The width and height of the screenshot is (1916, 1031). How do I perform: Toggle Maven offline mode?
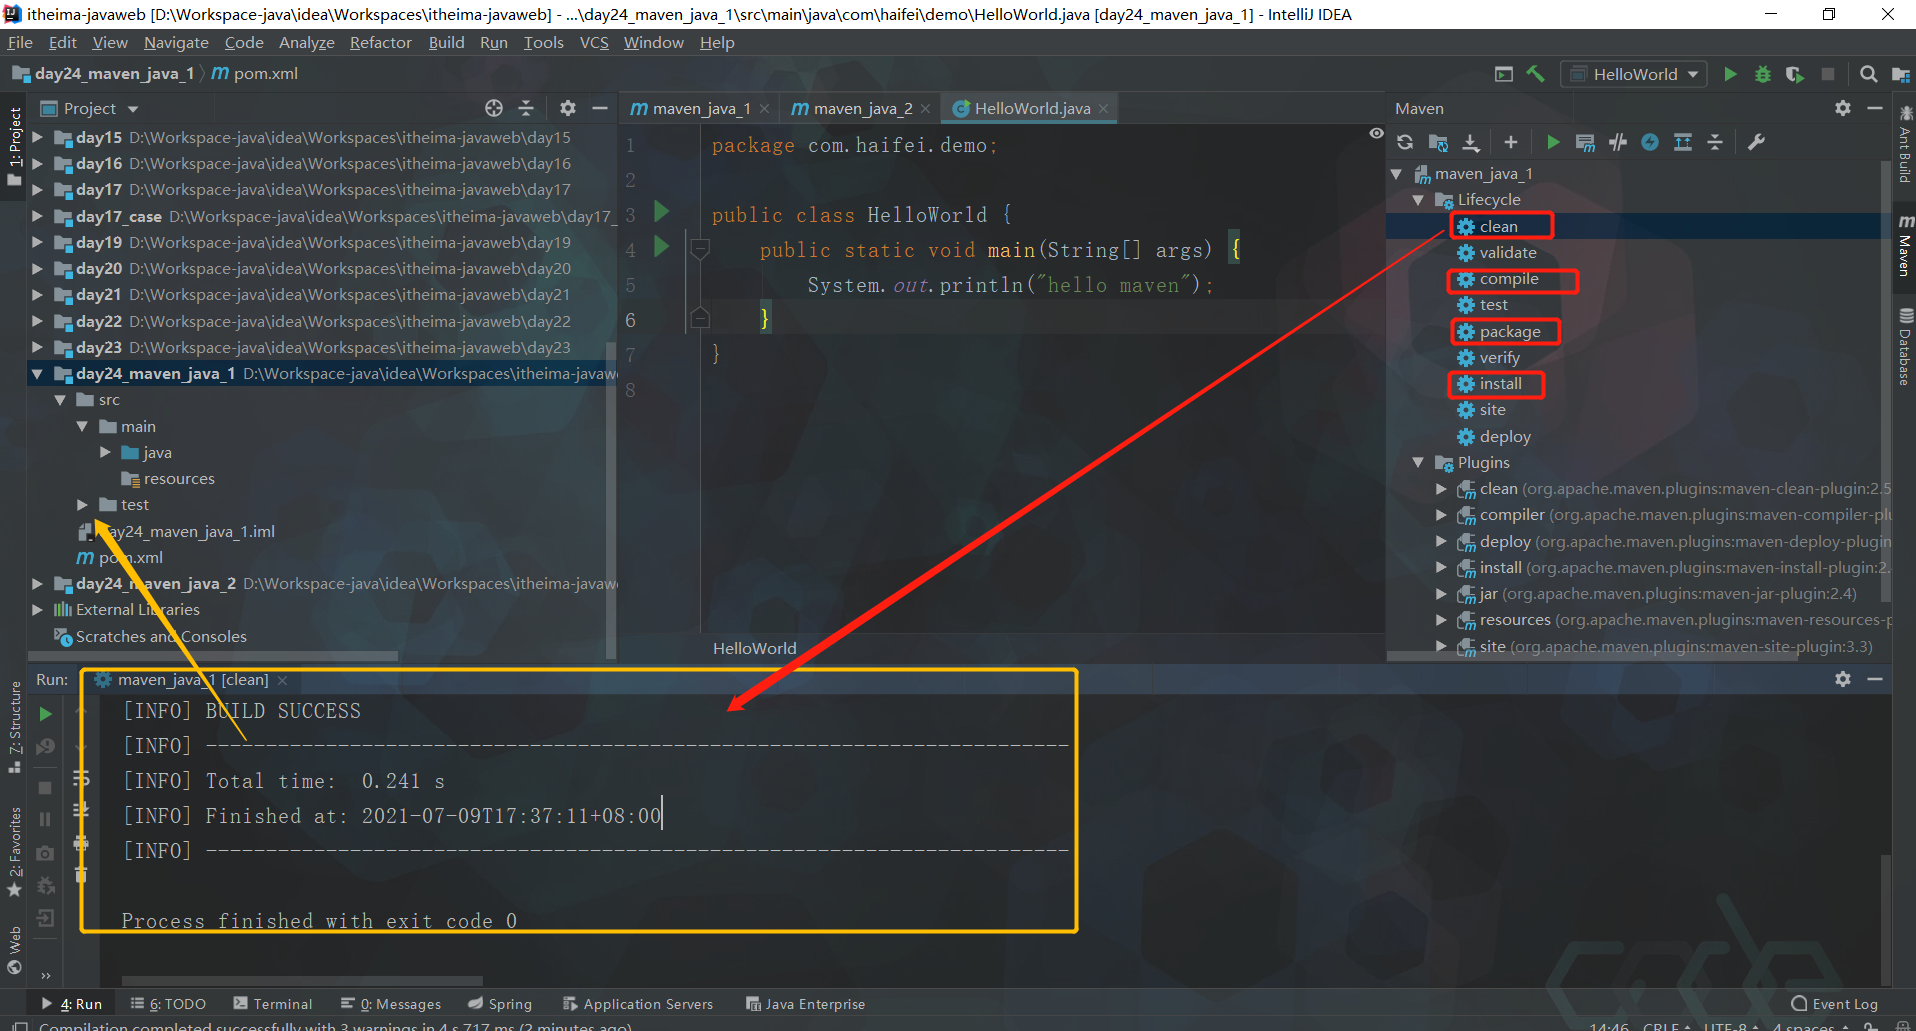[x=1618, y=142]
